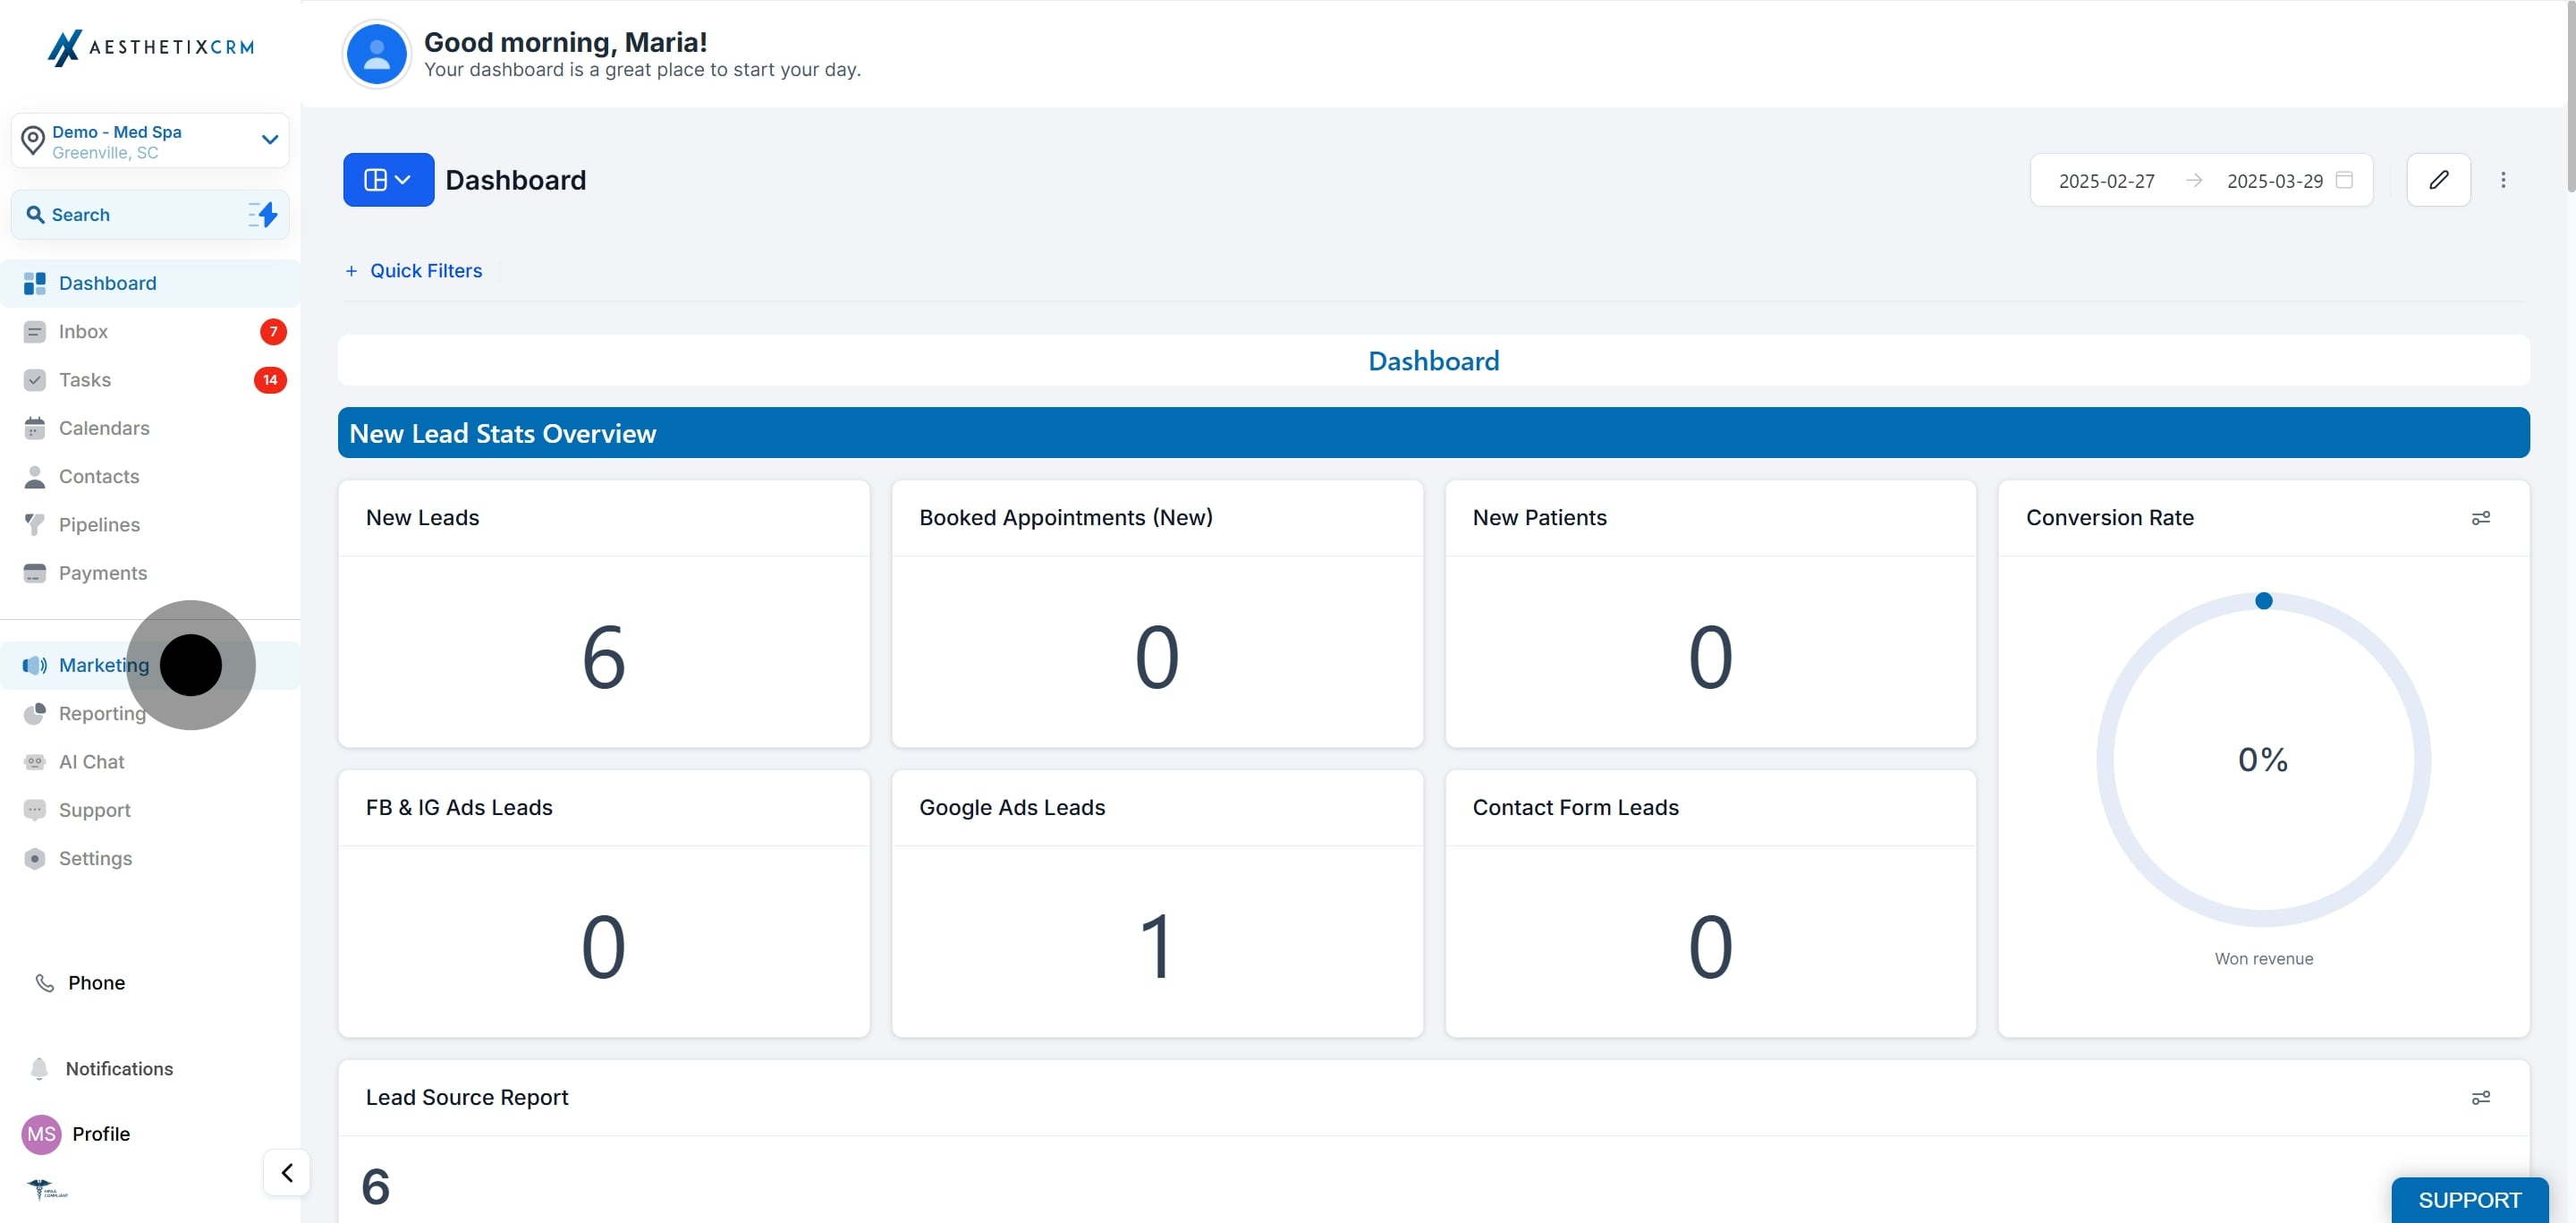
Task: Go to Pipelines menu item
Action: (x=99, y=525)
